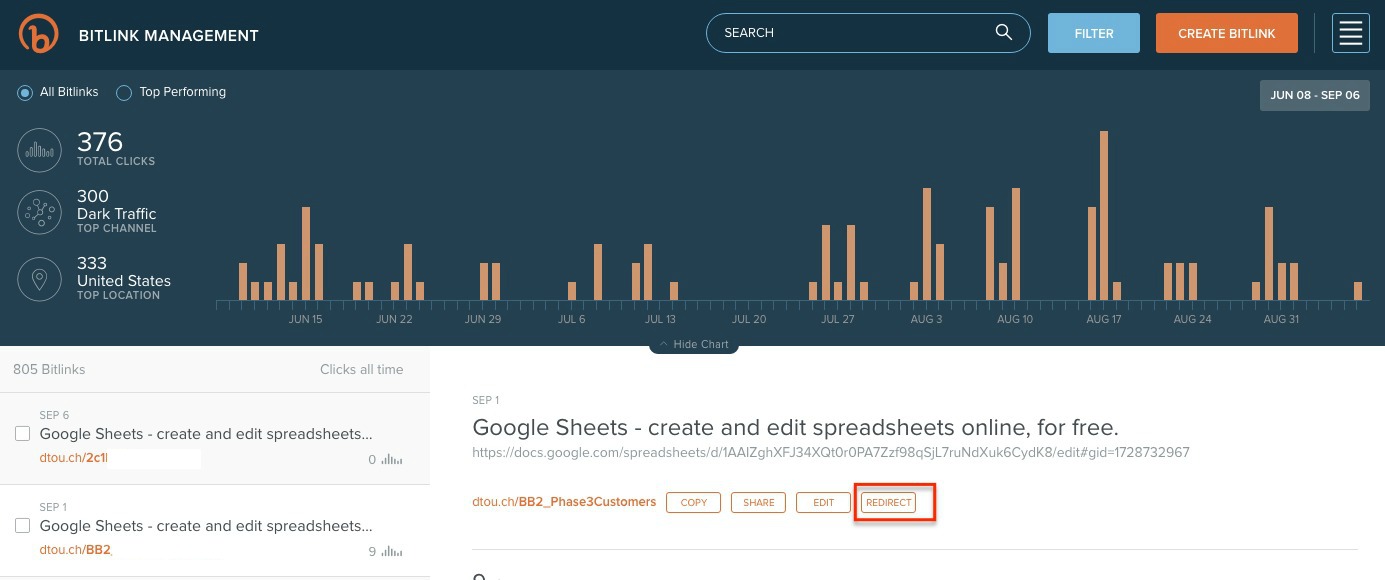Click the 300 Dark Traffic value
The height and width of the screenshot is (580, 1385).
93,196
